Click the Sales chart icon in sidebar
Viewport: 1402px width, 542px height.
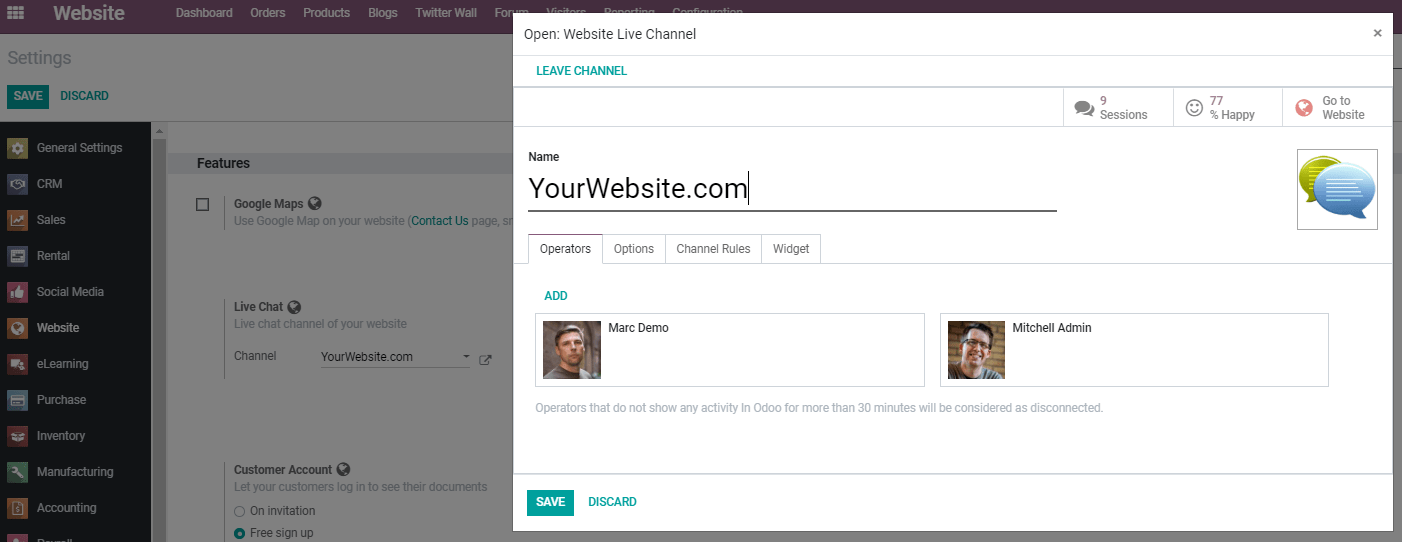17,220
